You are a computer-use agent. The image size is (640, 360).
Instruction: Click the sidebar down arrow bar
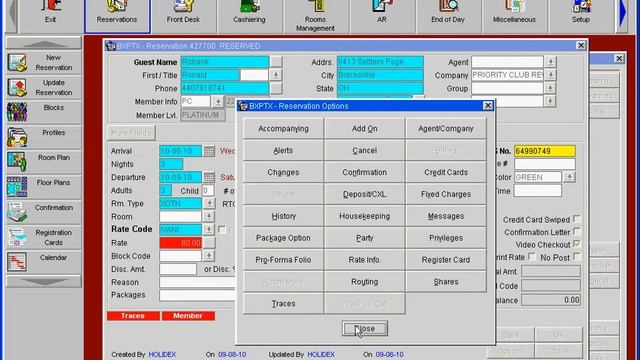[44, 281]
